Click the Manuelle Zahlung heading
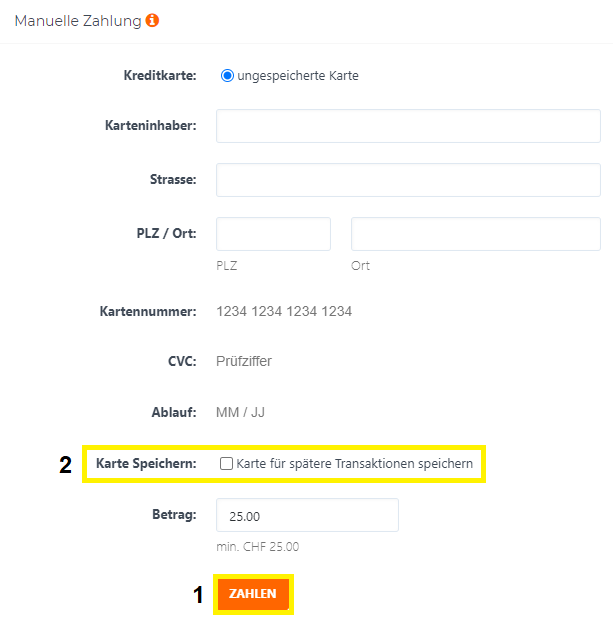The width and height of the screenshot is (613, 622). (78, 21)
